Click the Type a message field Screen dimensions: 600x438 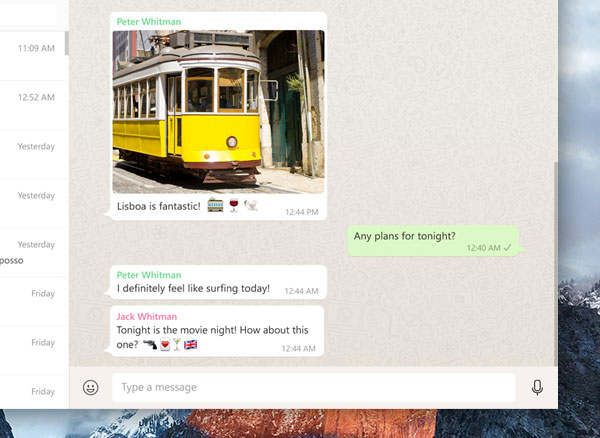click(x=313, y=388)
